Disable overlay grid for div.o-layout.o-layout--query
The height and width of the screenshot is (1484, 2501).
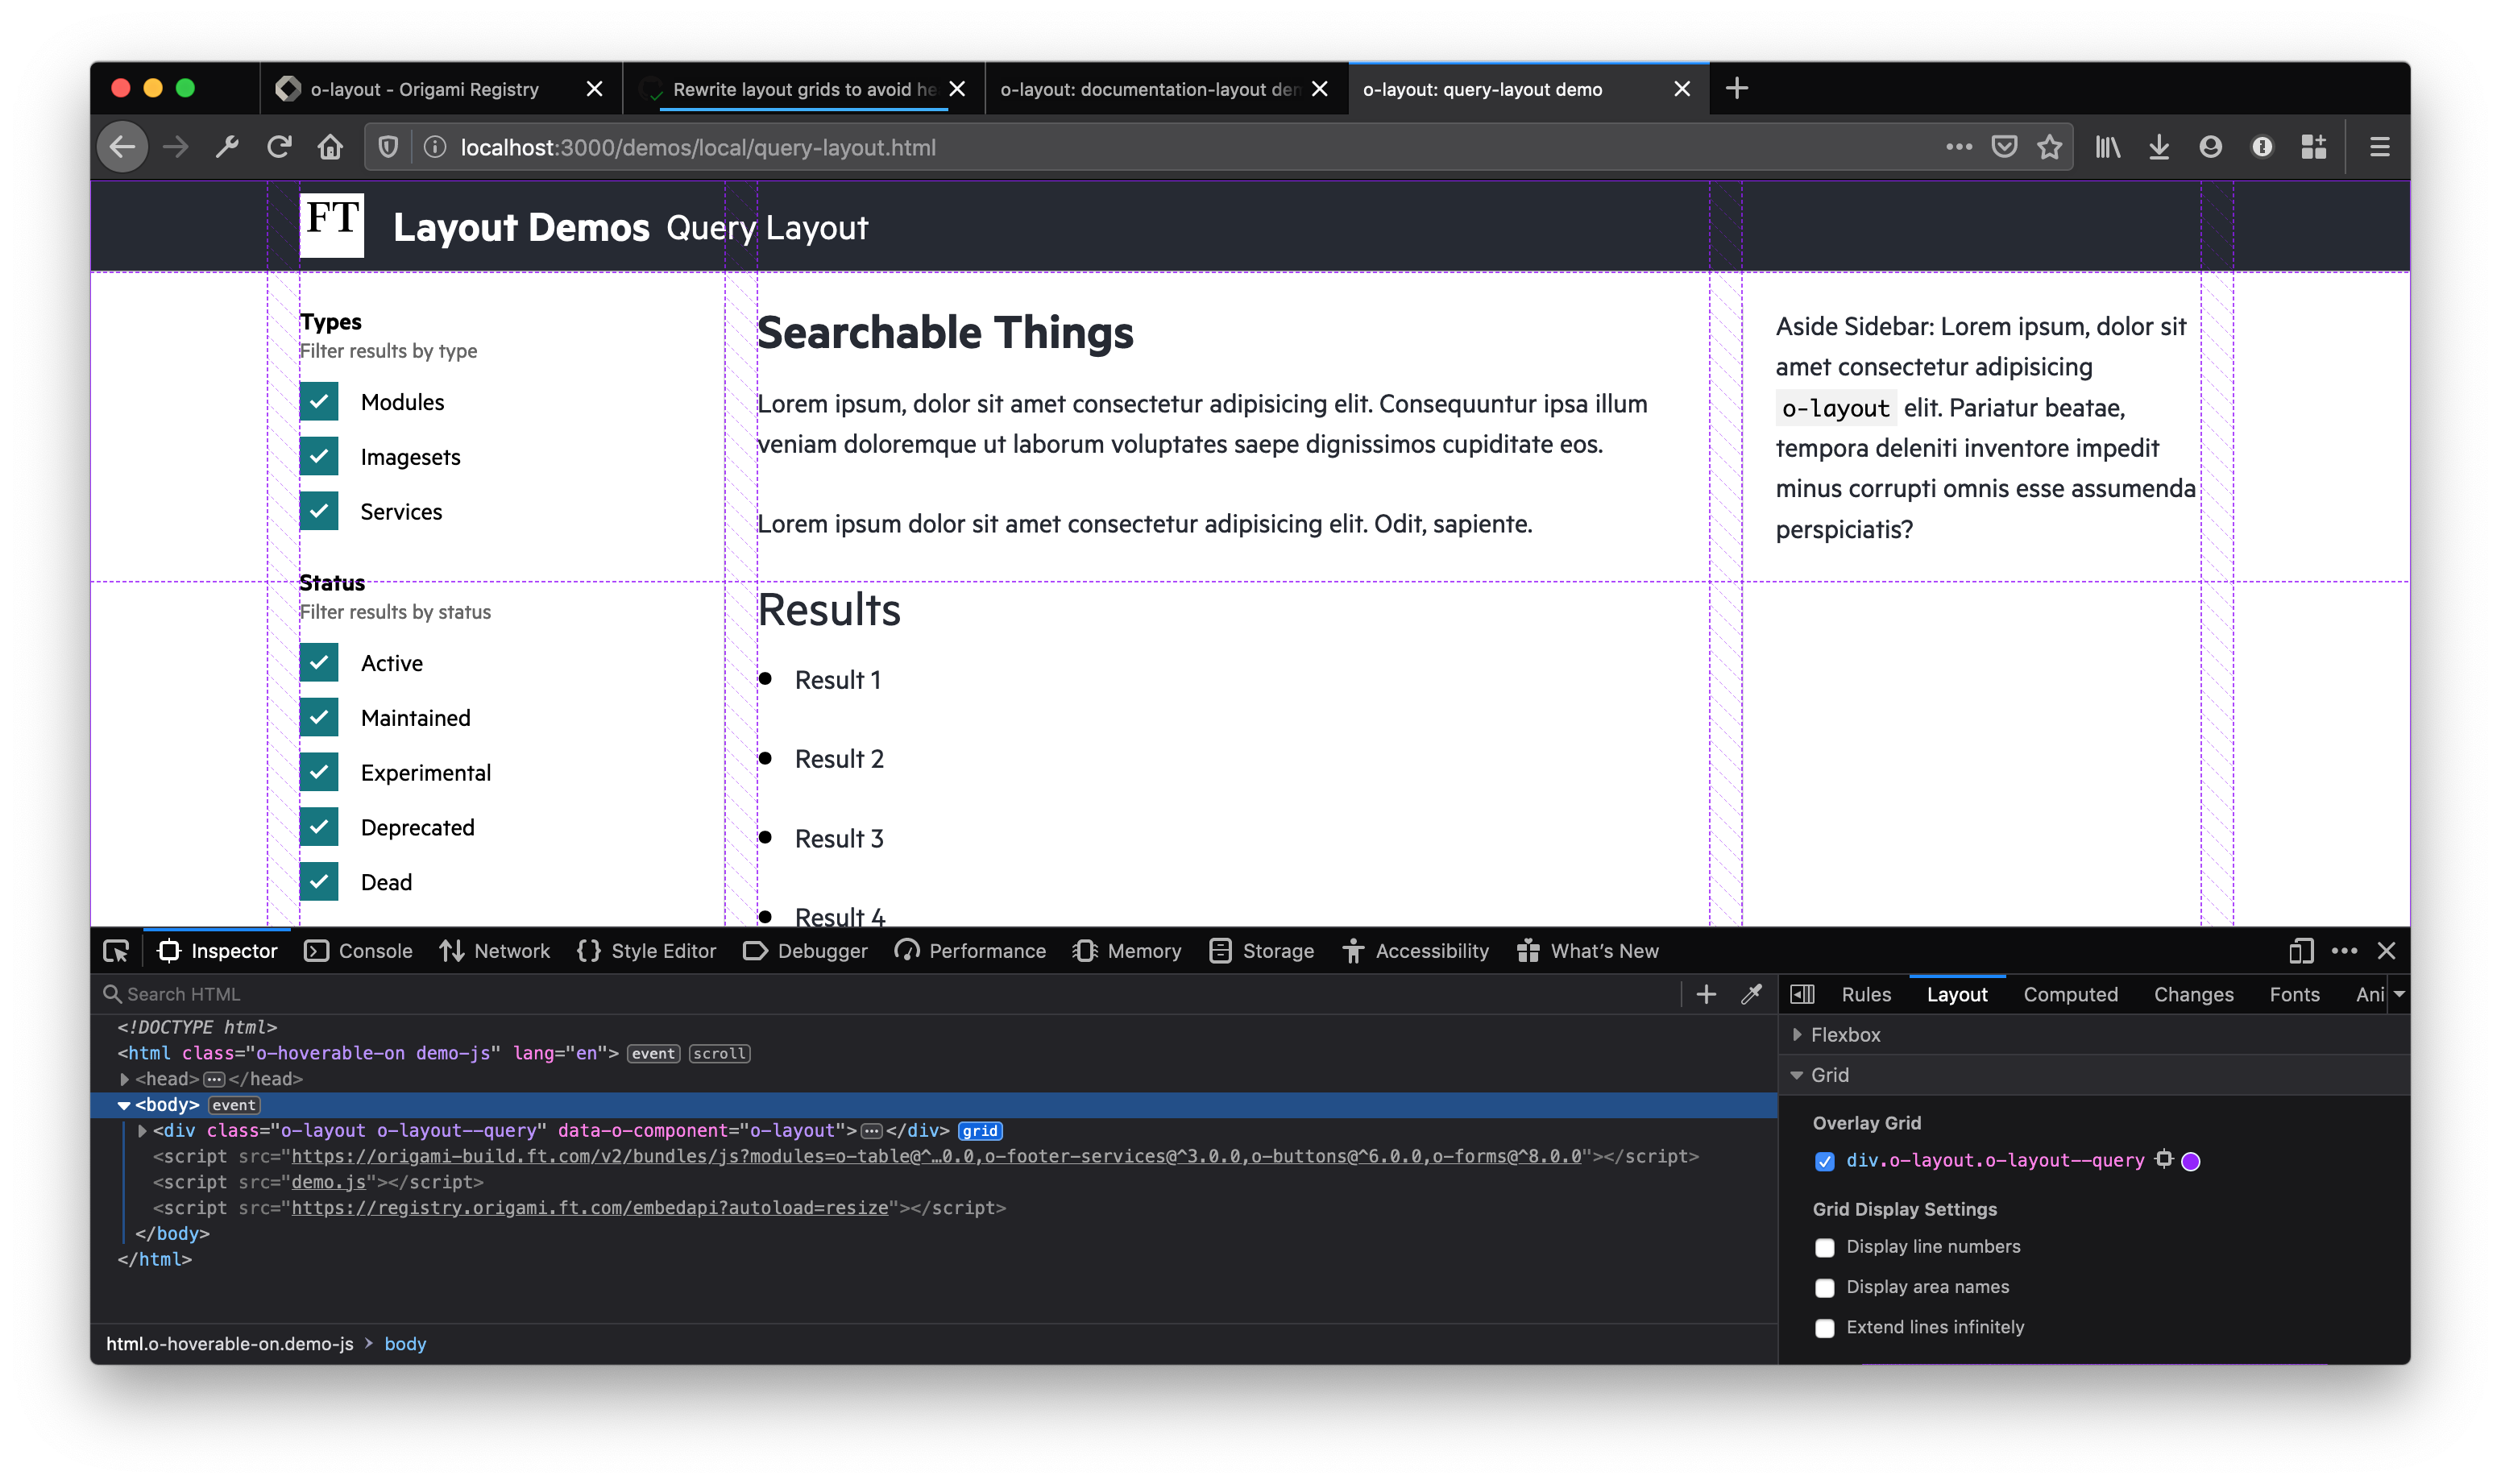[1825, 1160]
